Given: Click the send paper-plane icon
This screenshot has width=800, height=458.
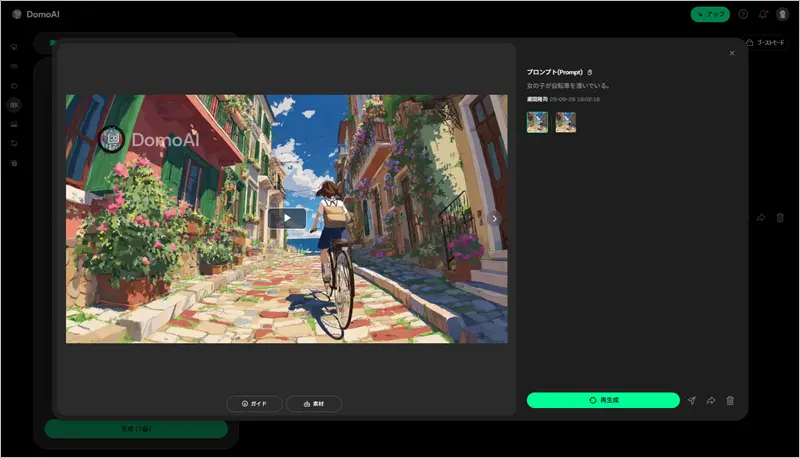Looking at the screenshot, I should (x=691, y=400).
